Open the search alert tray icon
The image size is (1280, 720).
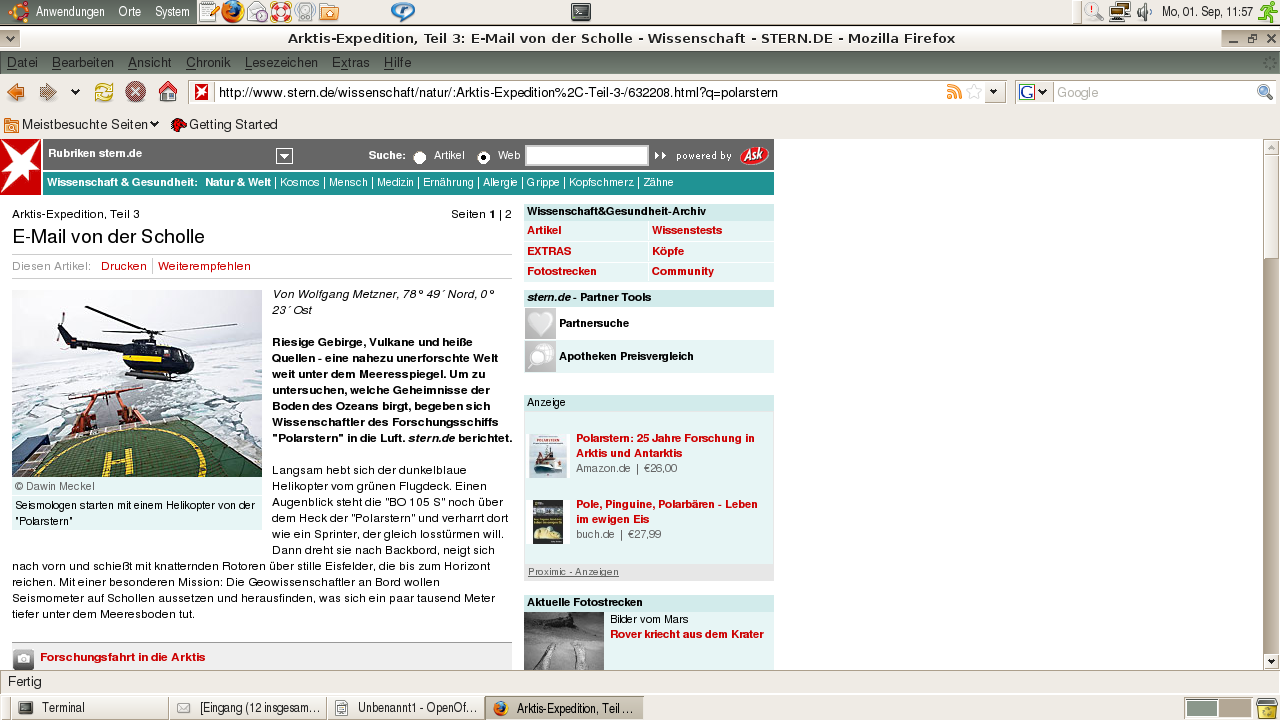tap(1095, 12)
